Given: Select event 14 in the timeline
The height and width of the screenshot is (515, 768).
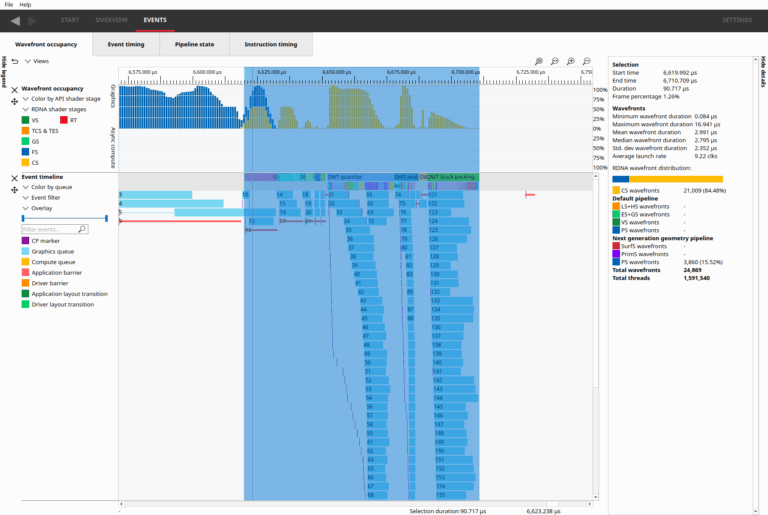Looking at the screenshot, I should click(285, 195).
